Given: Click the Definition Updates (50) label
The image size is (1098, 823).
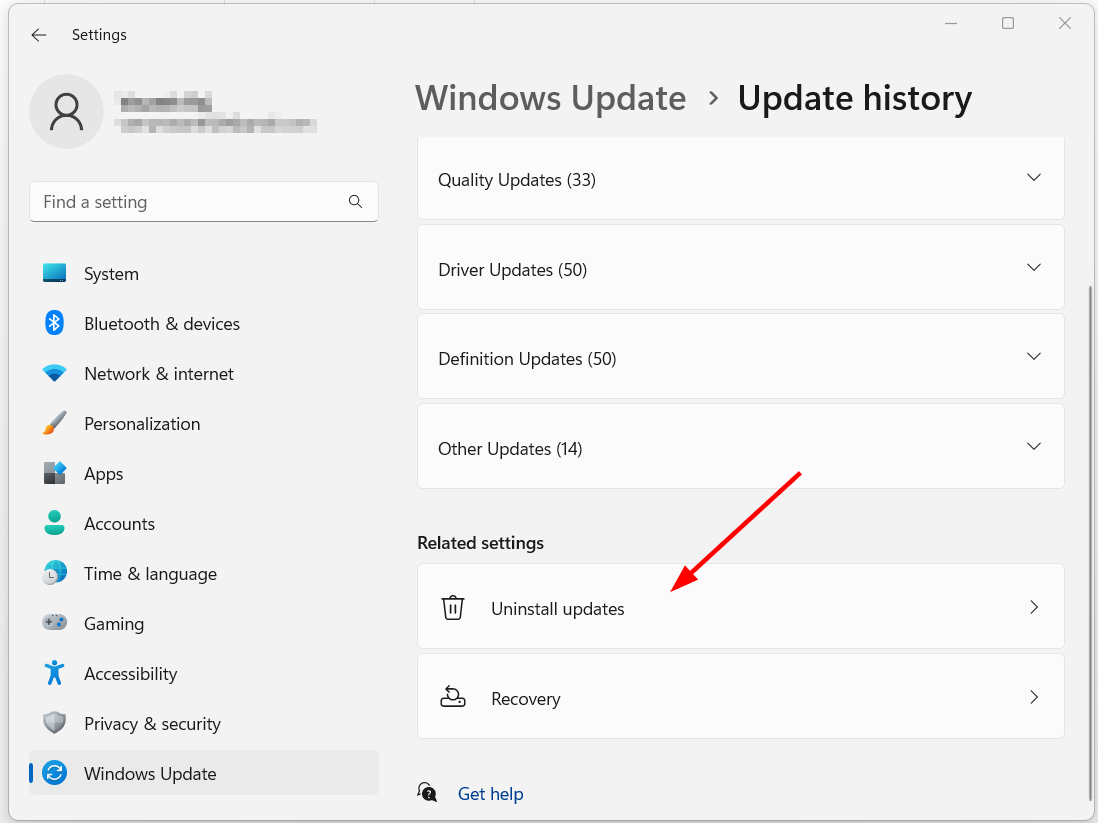Looking at the screenshot, I should click(x=527, y=359).
